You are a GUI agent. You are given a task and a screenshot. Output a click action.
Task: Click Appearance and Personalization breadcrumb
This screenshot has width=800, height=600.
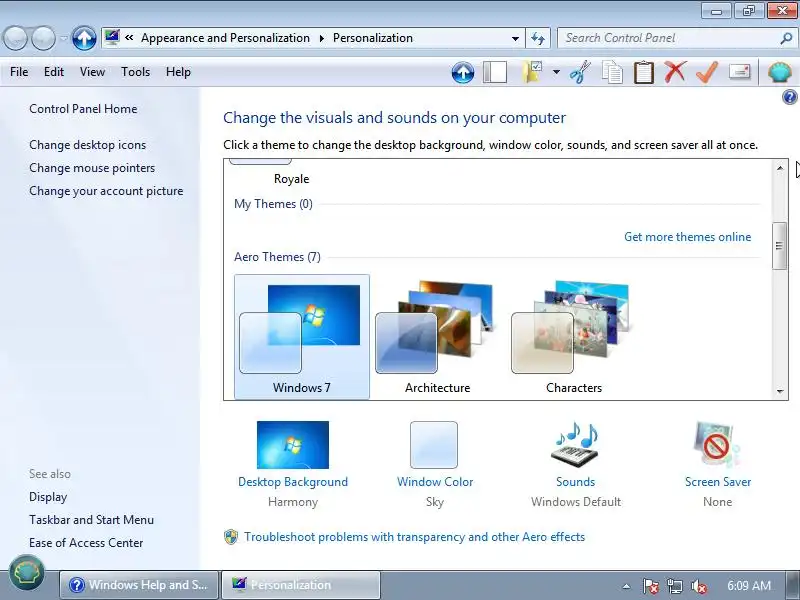point(225,38)
